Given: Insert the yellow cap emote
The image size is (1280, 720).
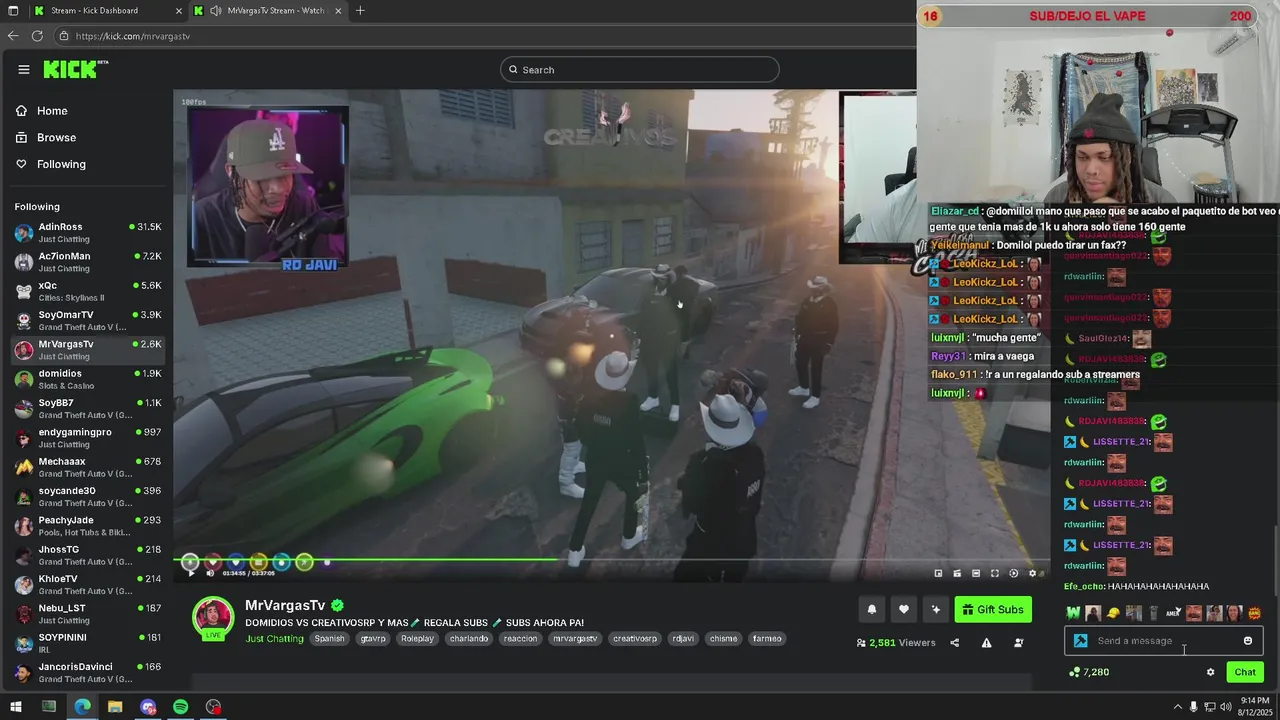Looking at the screenshot, I should point(1114,613).
